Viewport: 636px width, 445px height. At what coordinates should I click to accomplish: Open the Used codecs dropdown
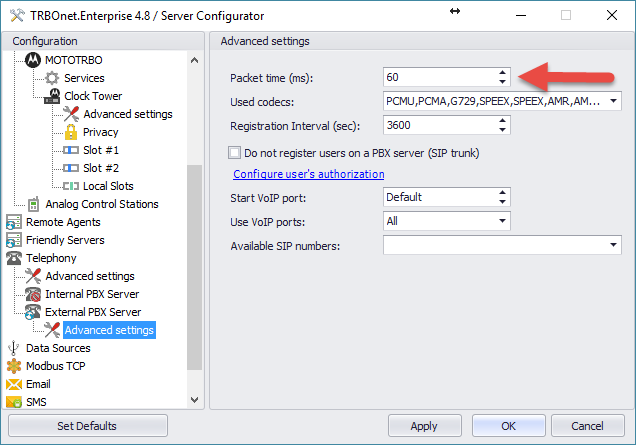pyautogui.click(x=613, y=101)
